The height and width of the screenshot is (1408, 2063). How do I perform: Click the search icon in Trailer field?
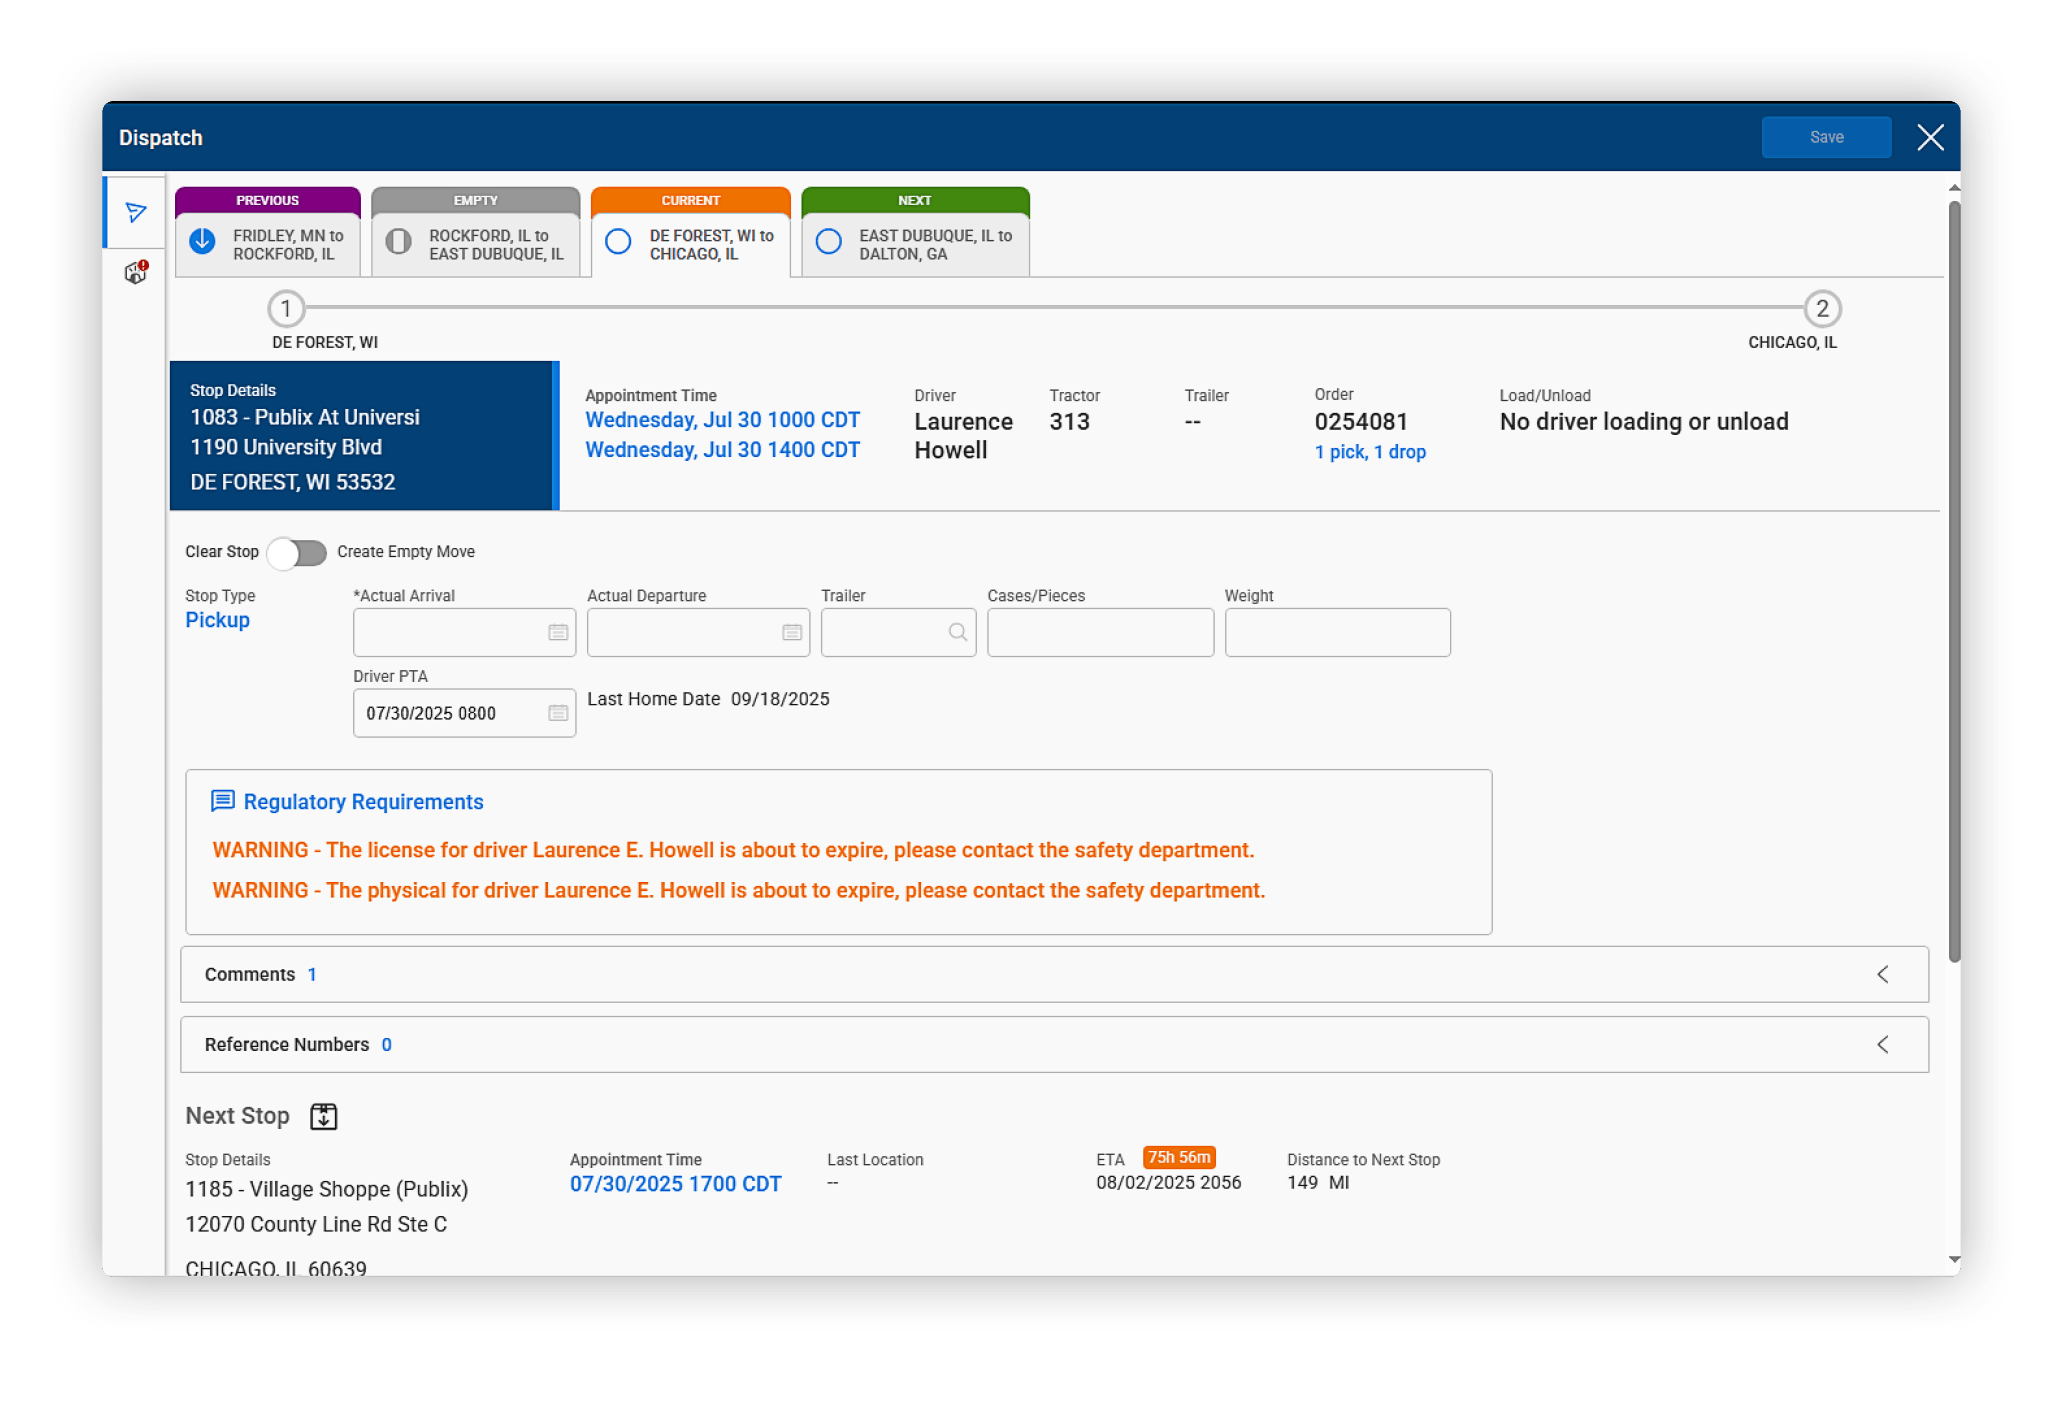(957, 631)
